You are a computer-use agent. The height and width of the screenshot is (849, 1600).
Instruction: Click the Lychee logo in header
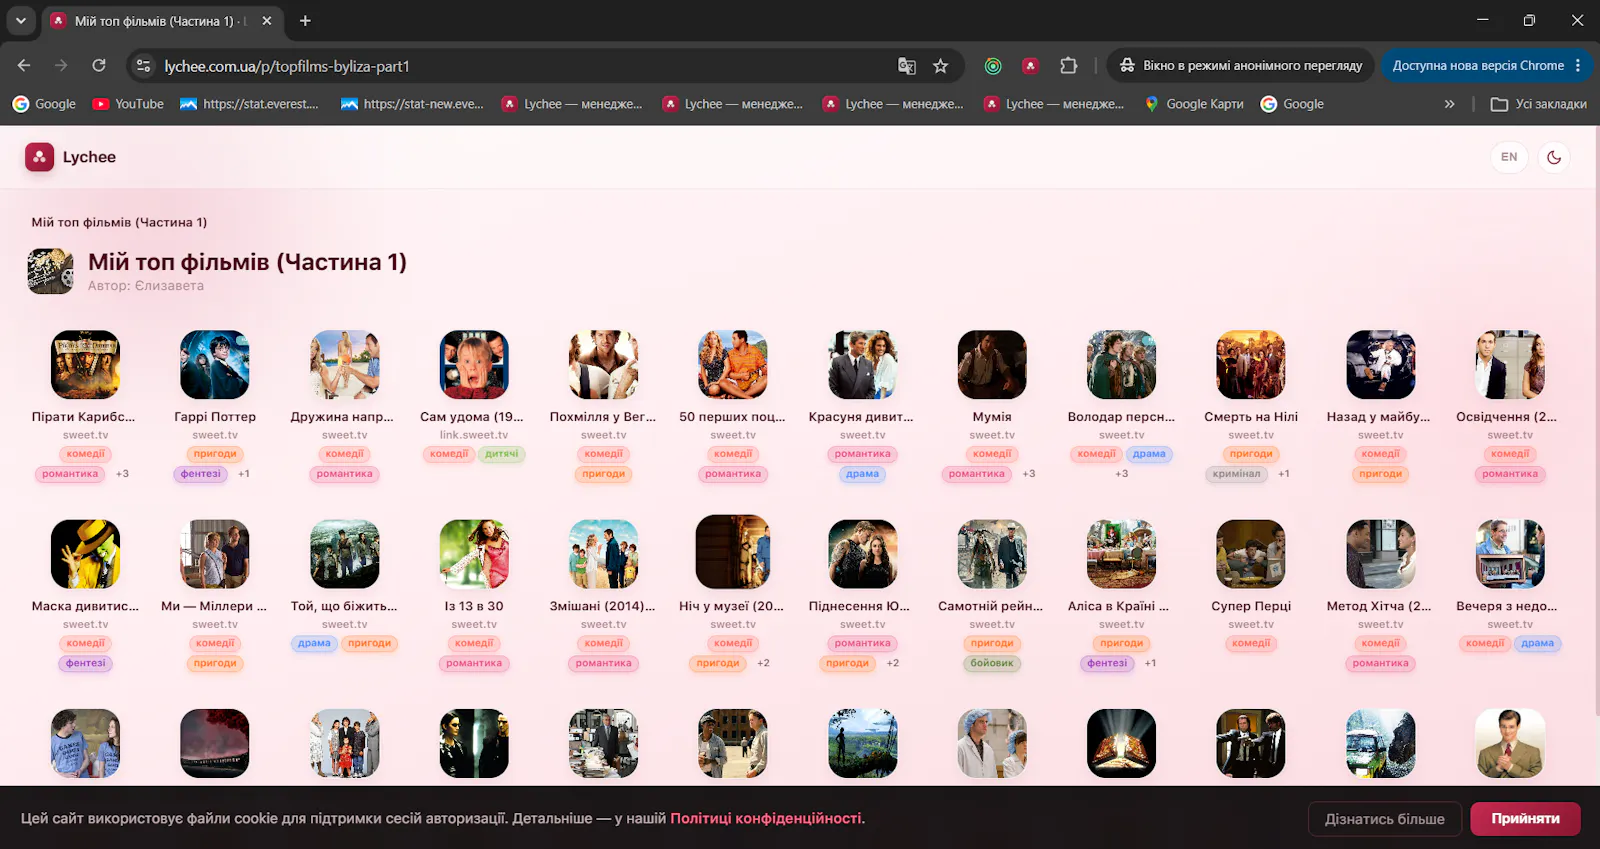point(71,157)
